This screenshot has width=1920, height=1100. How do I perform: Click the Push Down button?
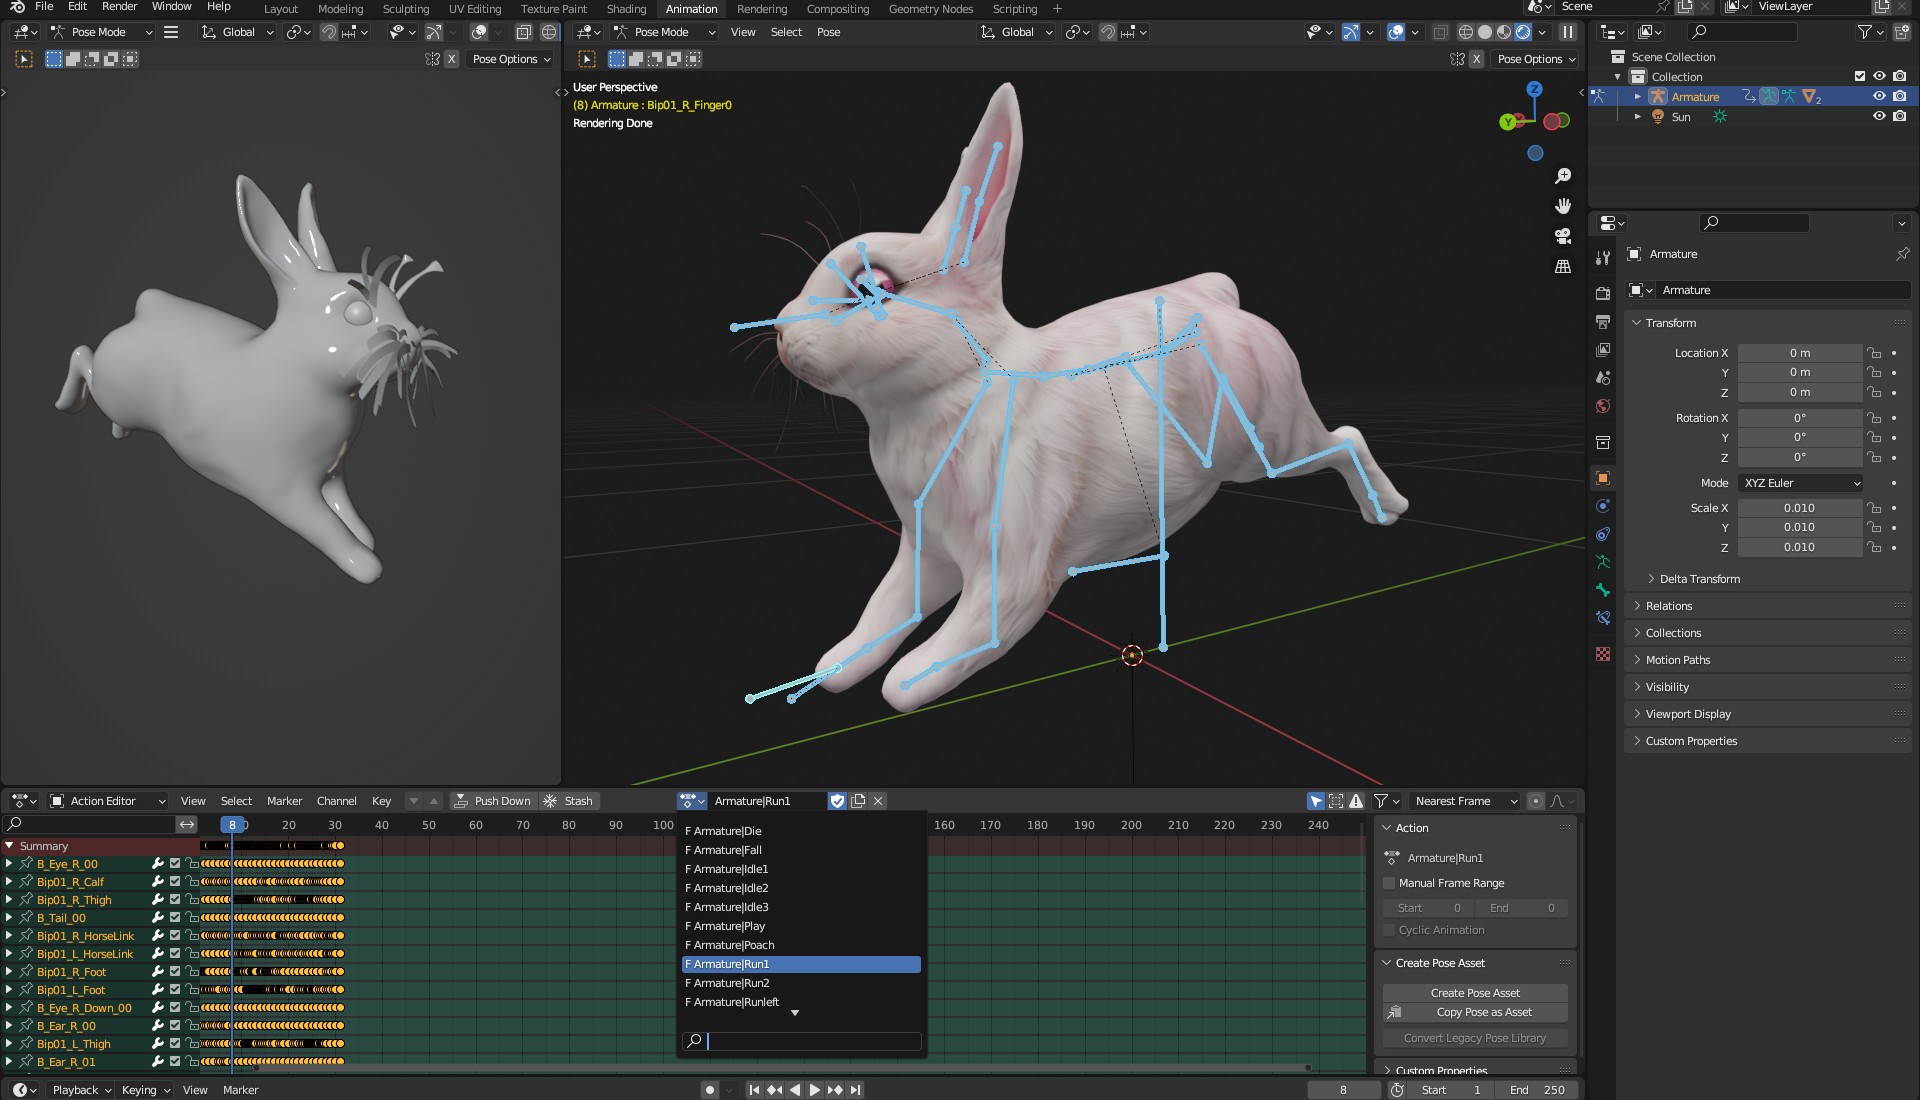(493, 801)
